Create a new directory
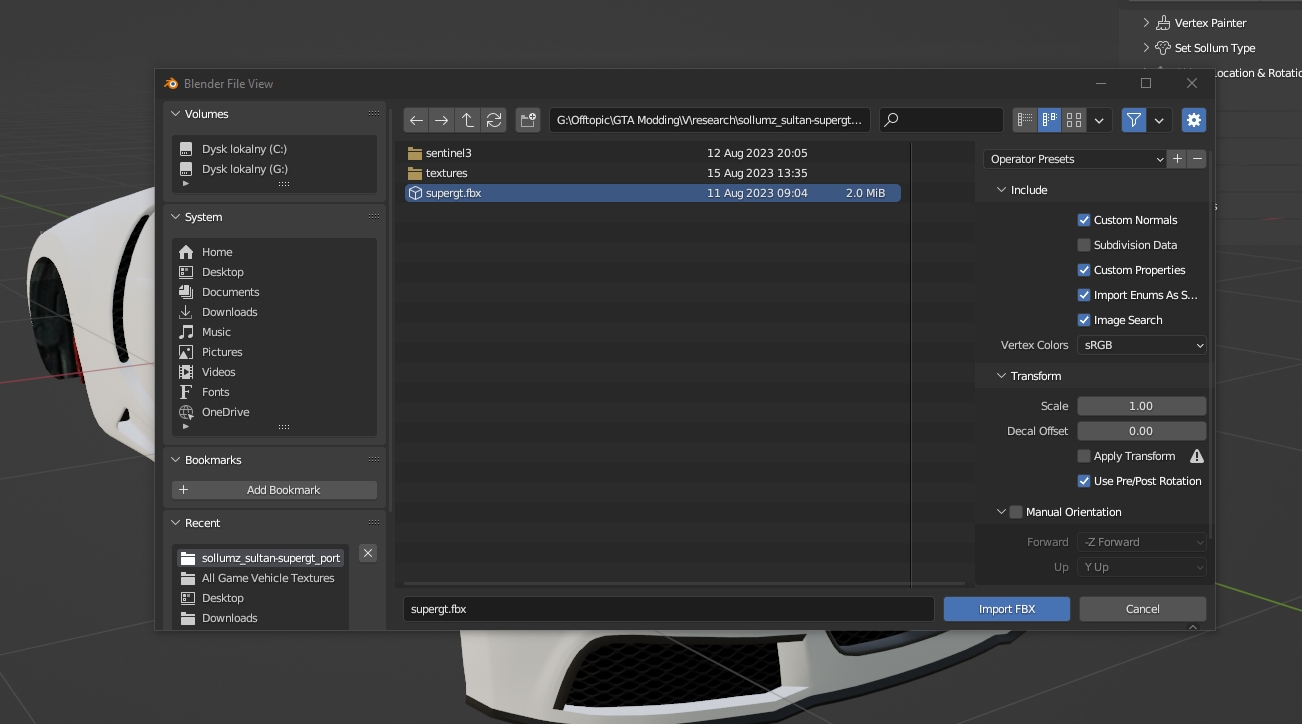 528,120
